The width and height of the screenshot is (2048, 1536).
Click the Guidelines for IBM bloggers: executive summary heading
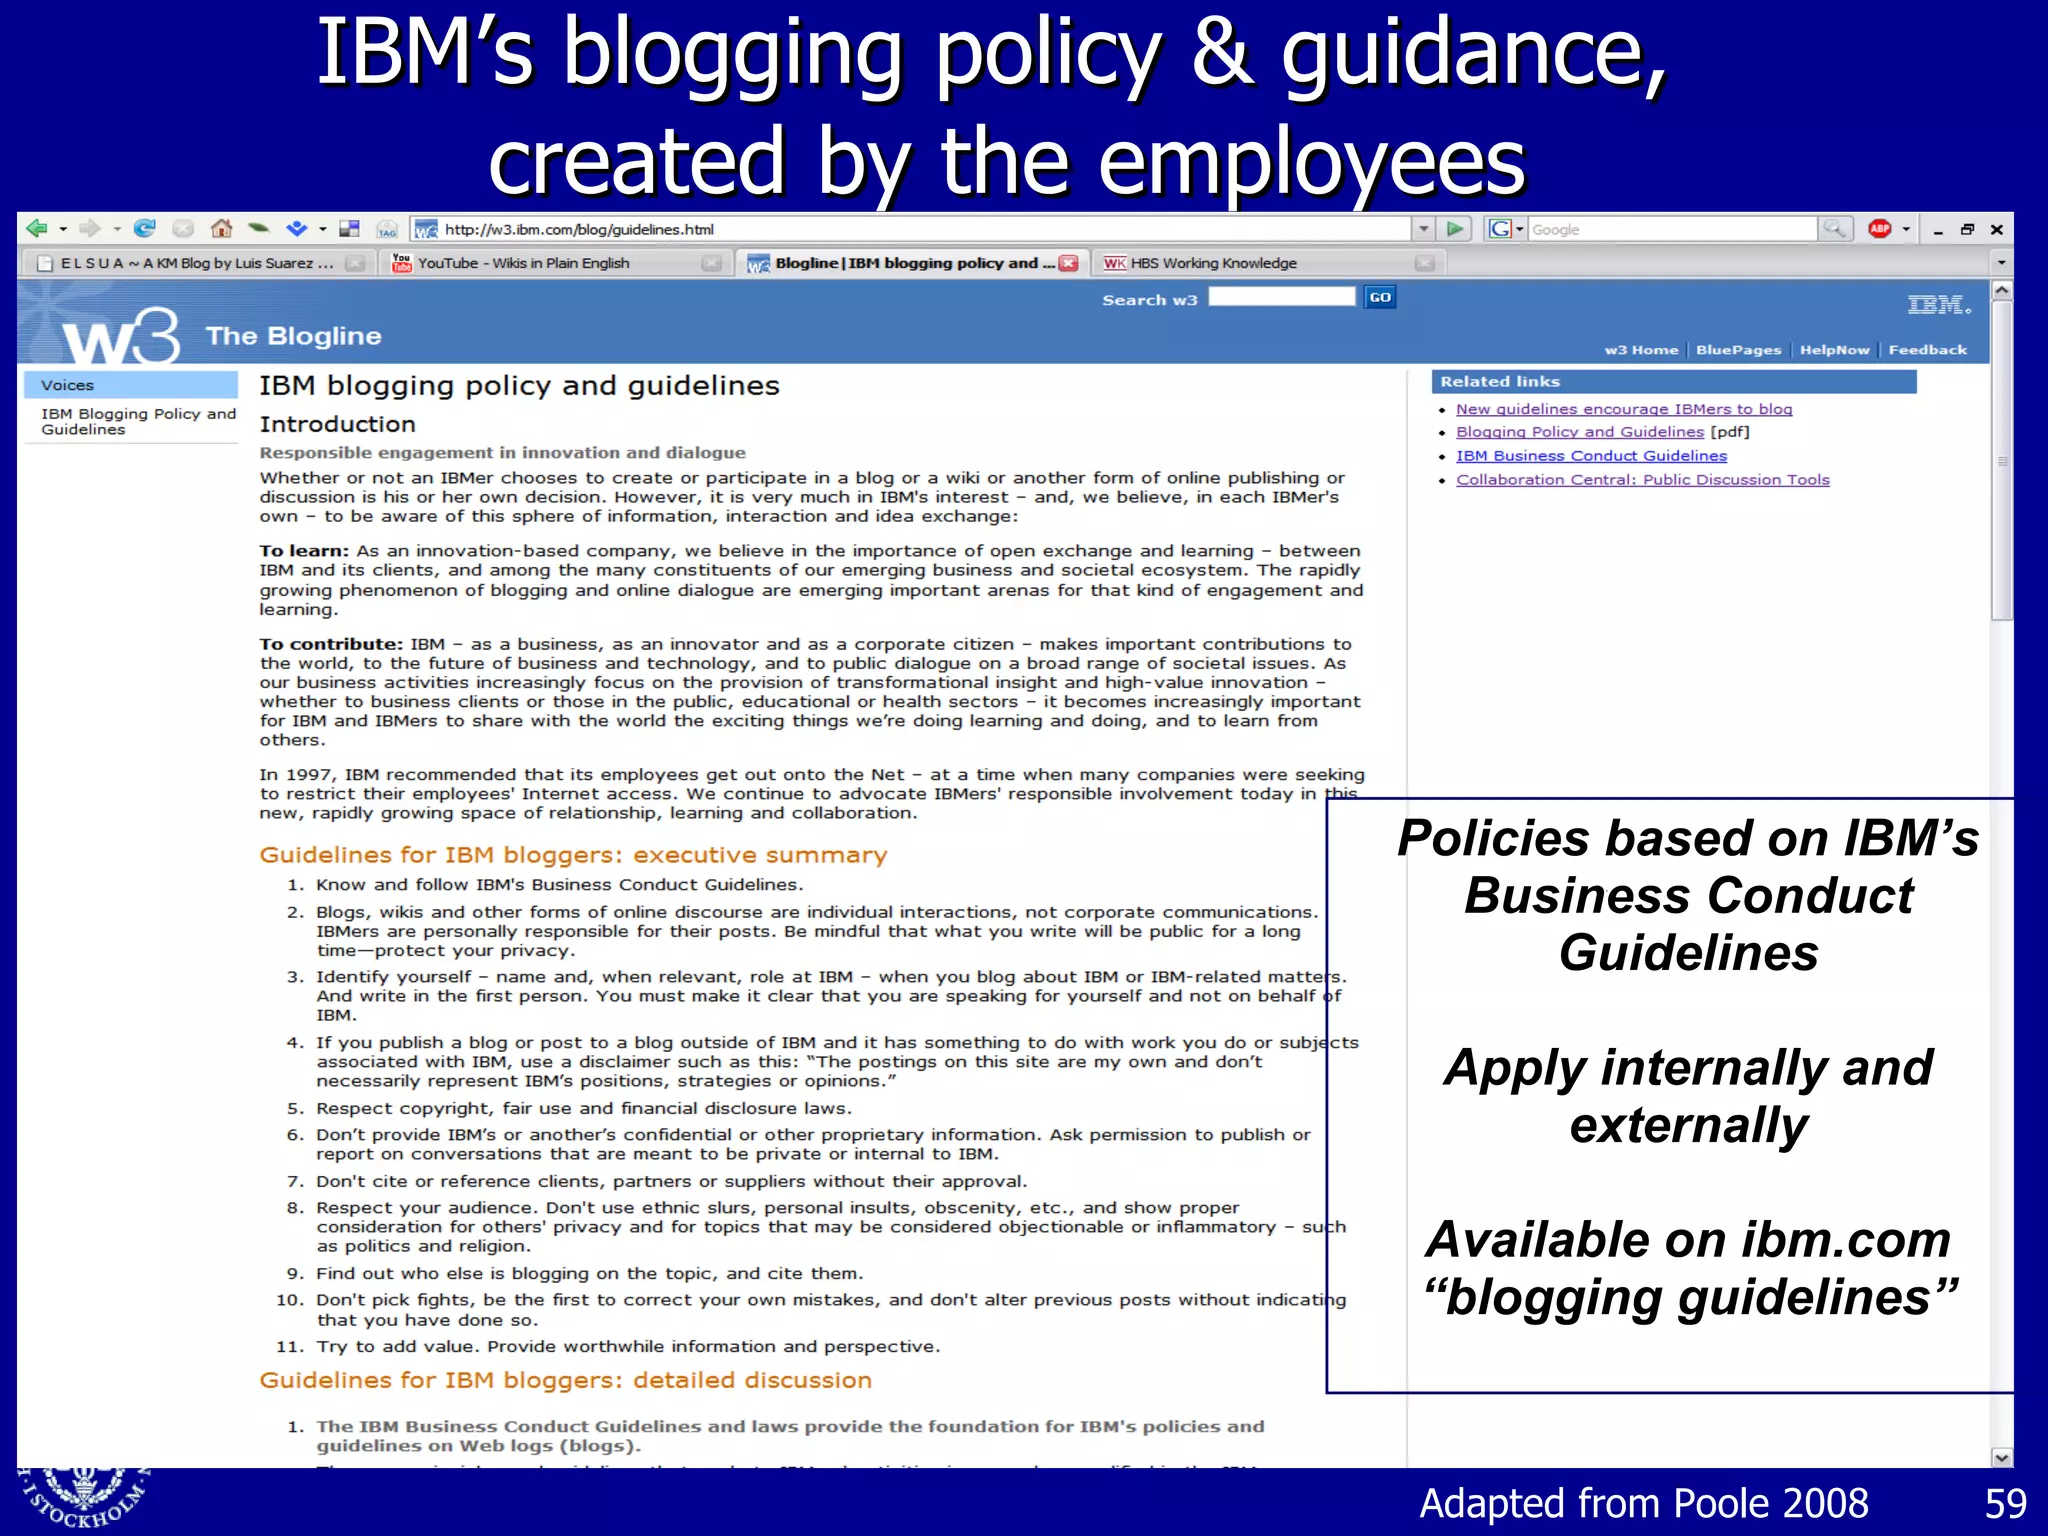tap(573, 855)
